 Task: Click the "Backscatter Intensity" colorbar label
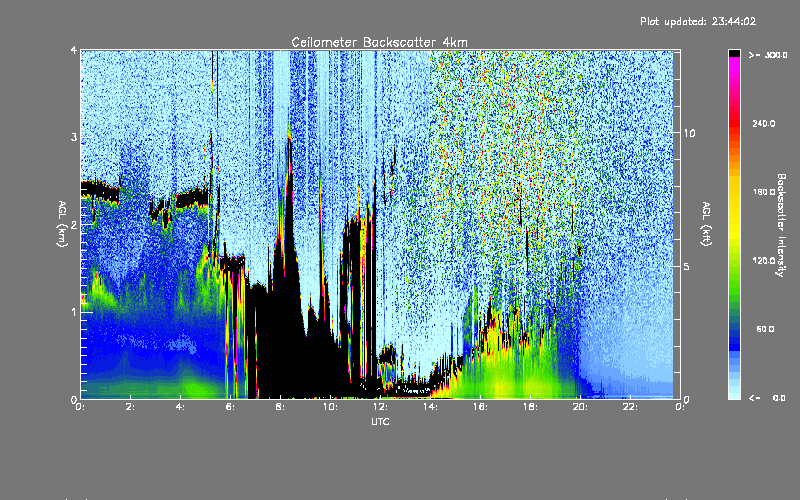point(781,225)
